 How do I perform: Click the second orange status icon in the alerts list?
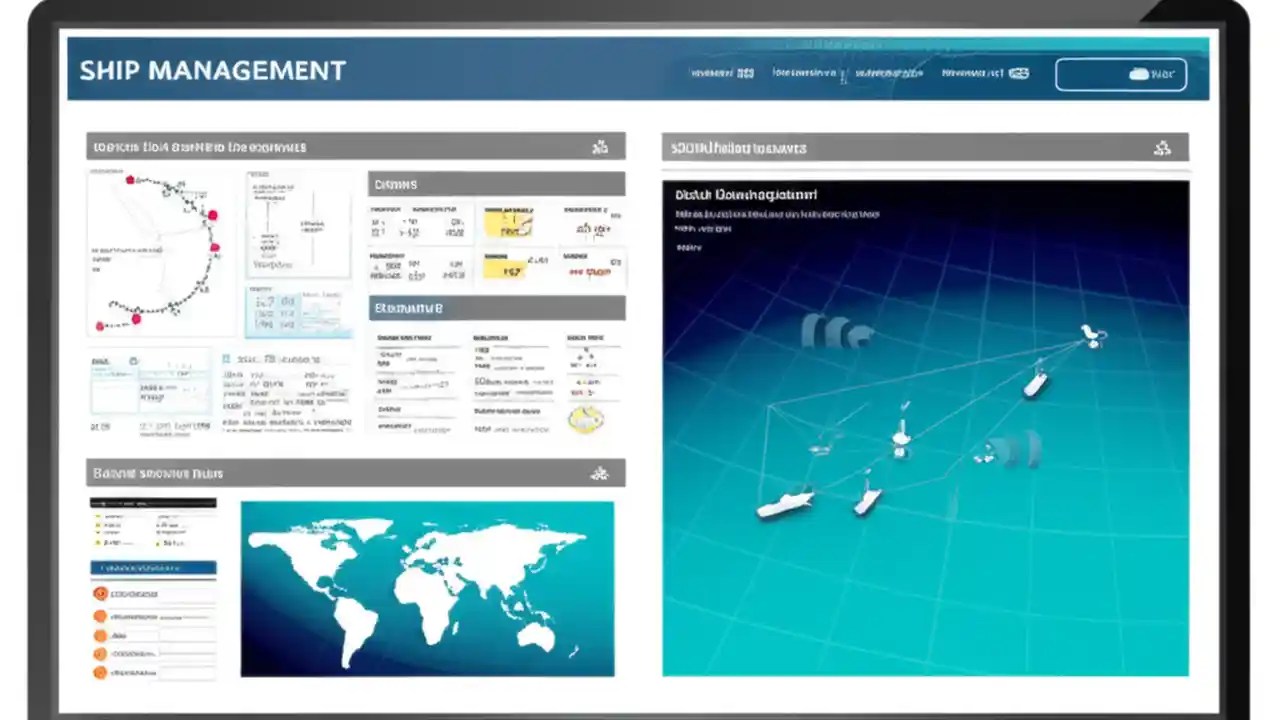point(100,617)
